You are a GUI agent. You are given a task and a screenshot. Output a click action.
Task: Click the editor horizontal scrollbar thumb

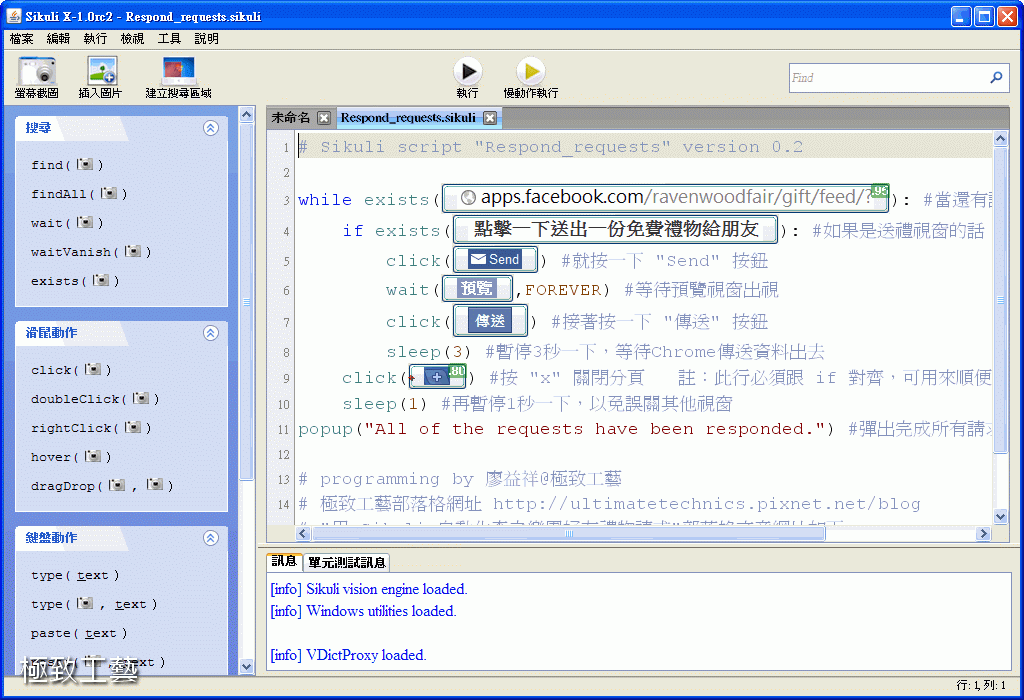569,533
